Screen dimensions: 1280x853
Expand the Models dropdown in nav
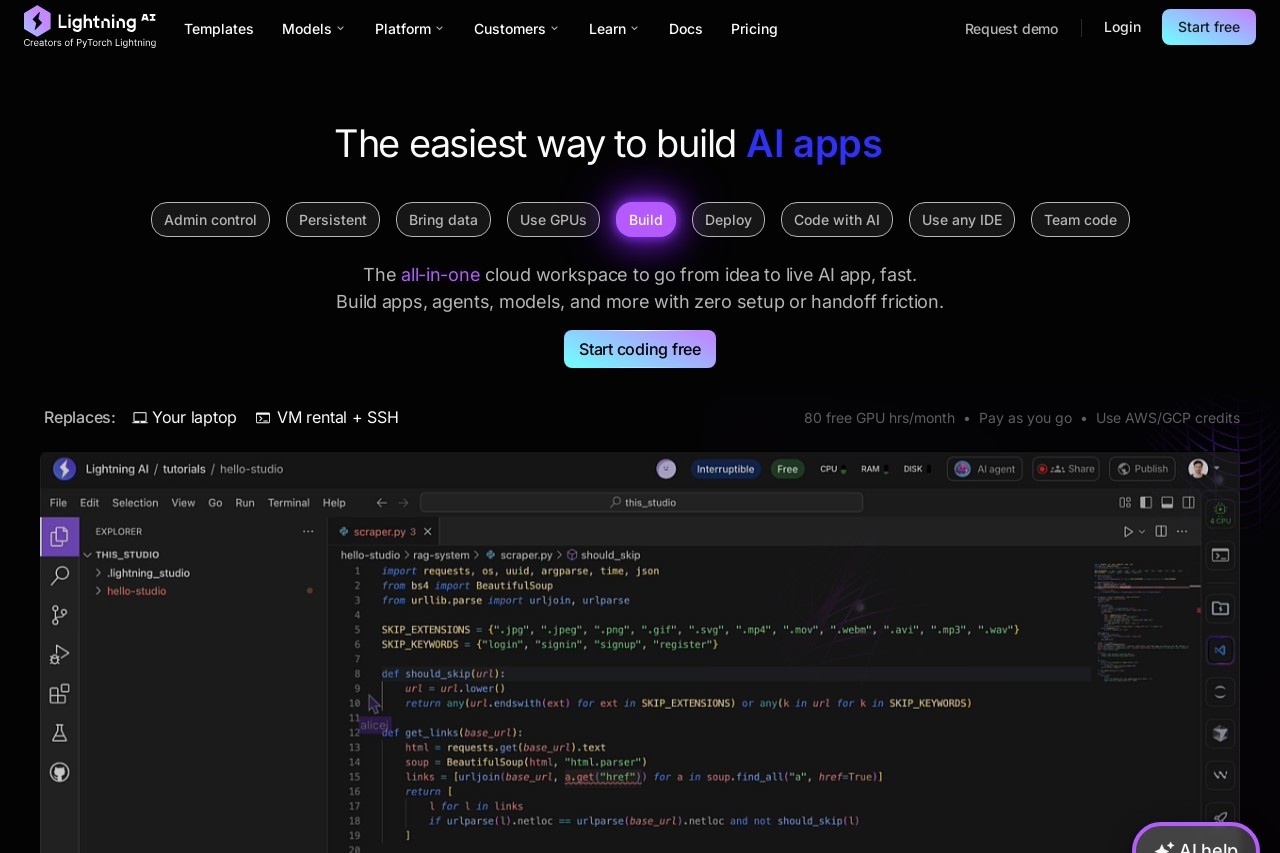coord(313,29)
